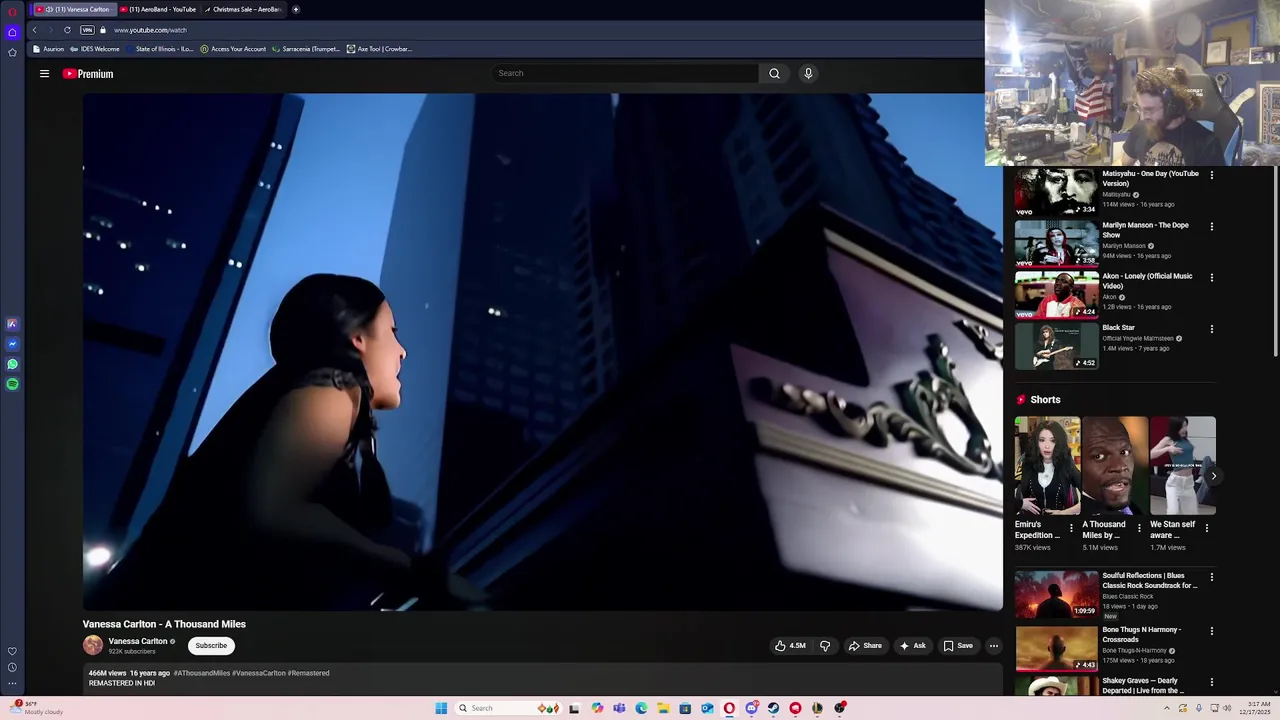Open Access Your Account bookmark
Screen dimensions: 1280x720
233,49
